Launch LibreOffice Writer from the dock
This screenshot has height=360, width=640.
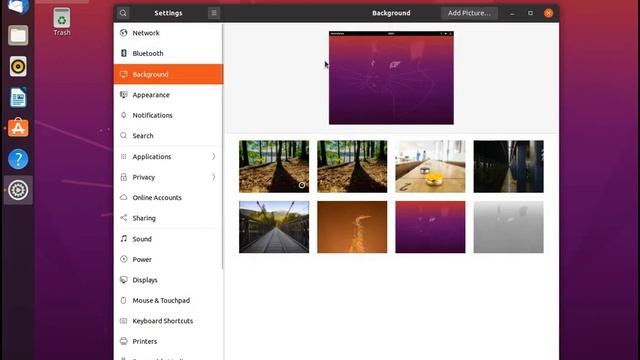(x=18, y=97)
